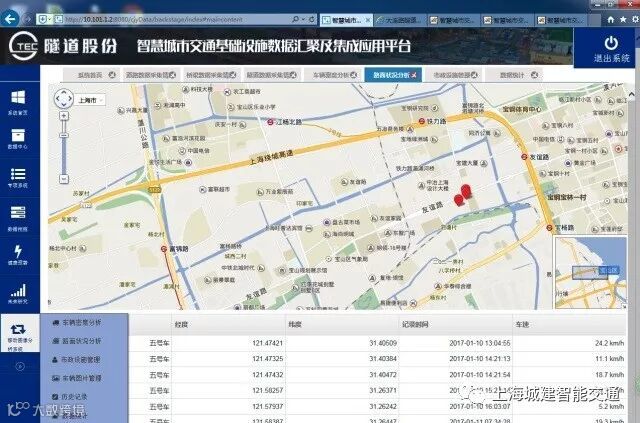Close the 系统首页 tab with its X
Screen dimensions: 640x423
[112, 75]
